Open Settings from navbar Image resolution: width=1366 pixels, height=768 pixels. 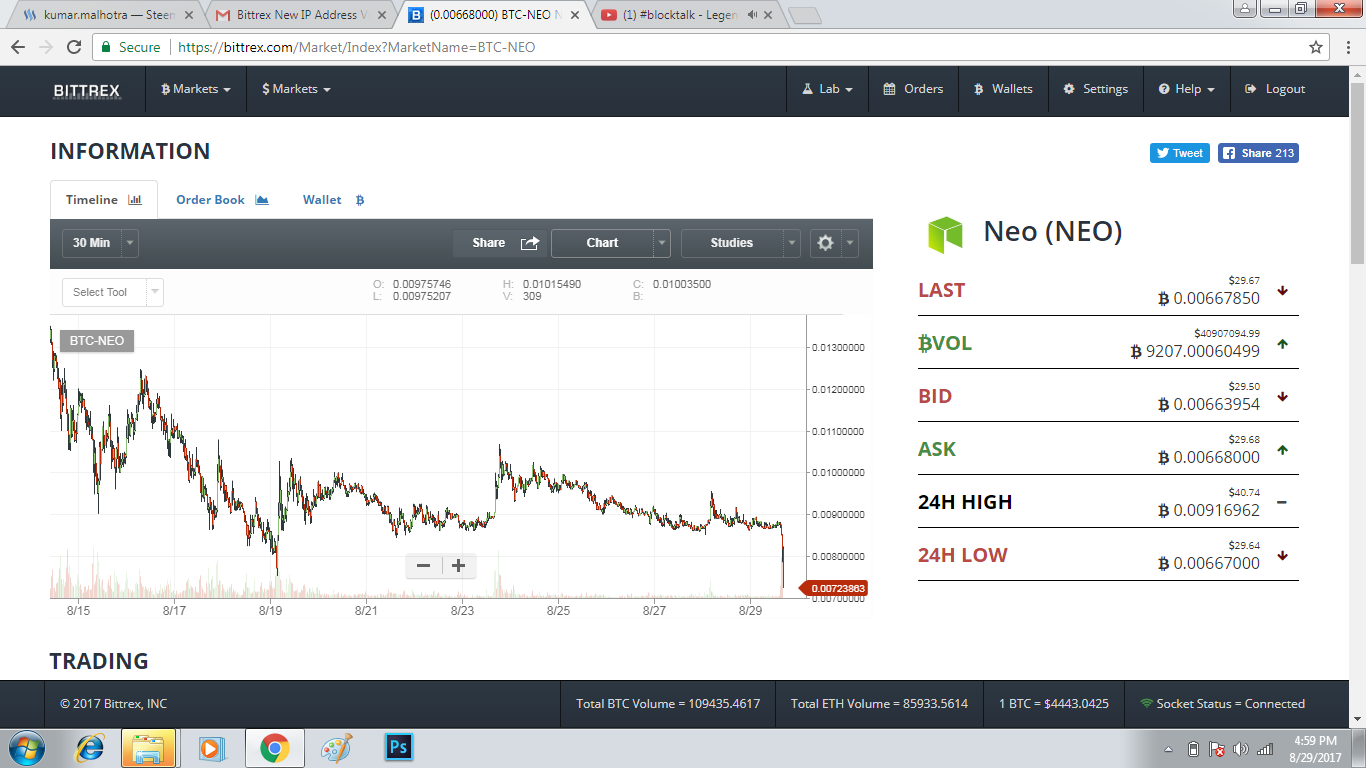[x=1095, y=89]
